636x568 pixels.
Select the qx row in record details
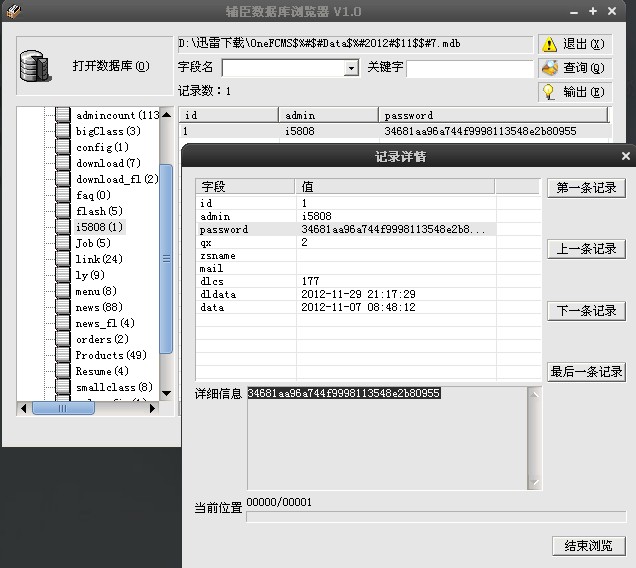tap(346, 242)
